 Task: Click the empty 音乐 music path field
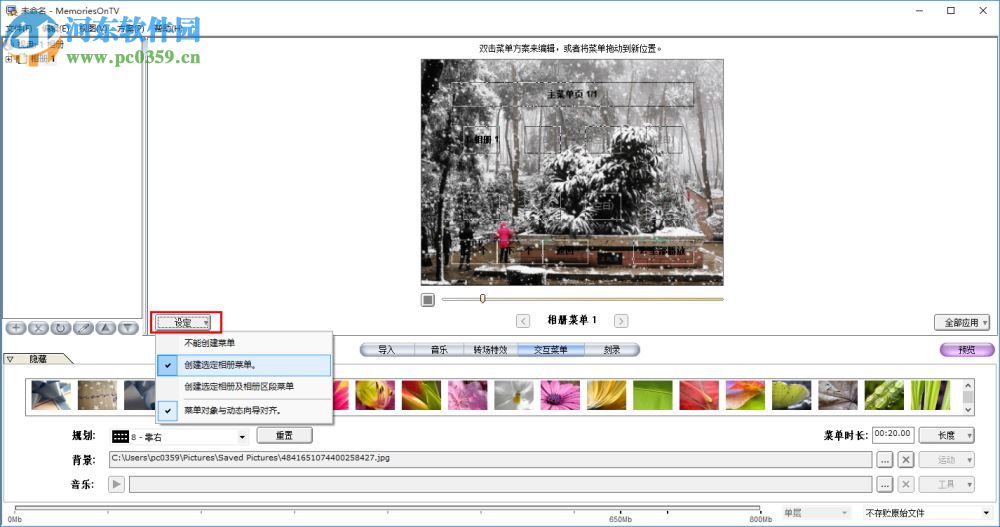click(x=501, y=484)
